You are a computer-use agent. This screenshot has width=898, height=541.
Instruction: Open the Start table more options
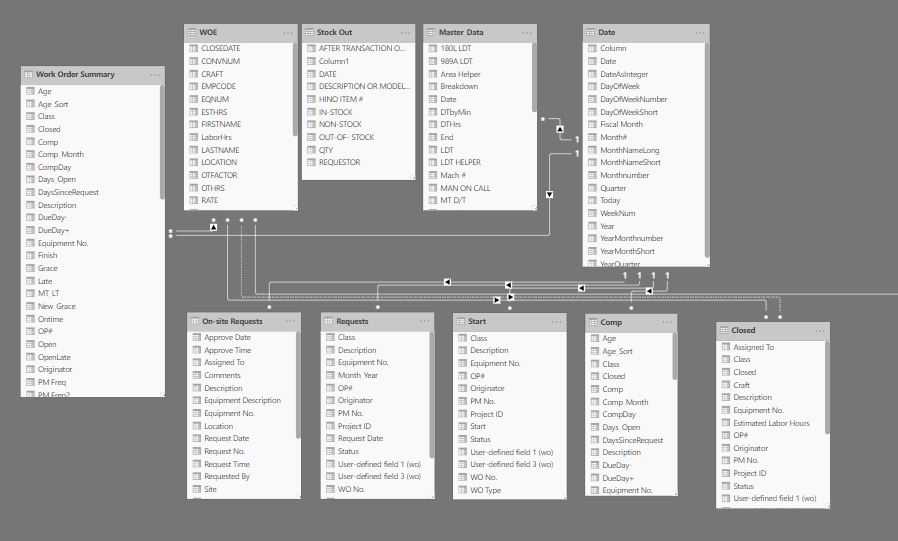coord(557,322)
